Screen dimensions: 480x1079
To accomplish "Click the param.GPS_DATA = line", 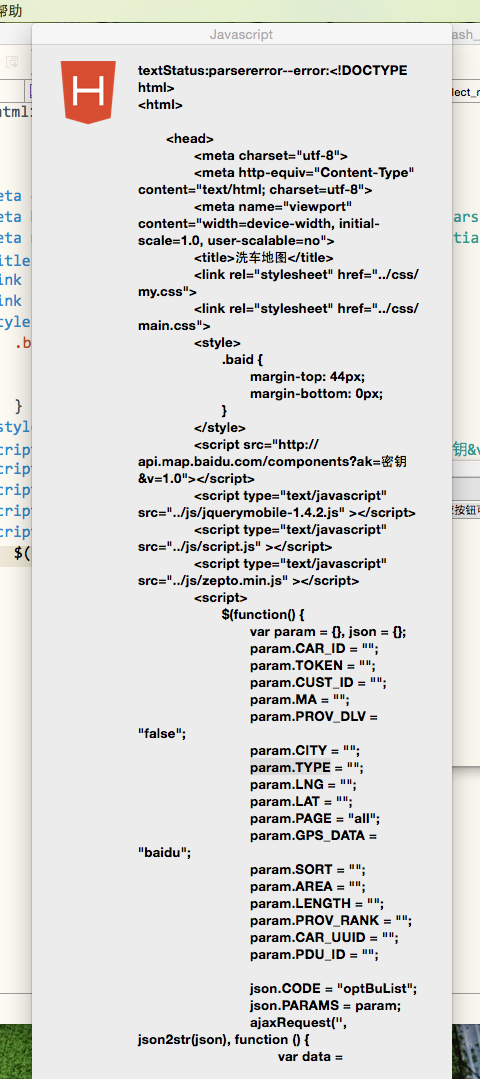I will (314, 835).
